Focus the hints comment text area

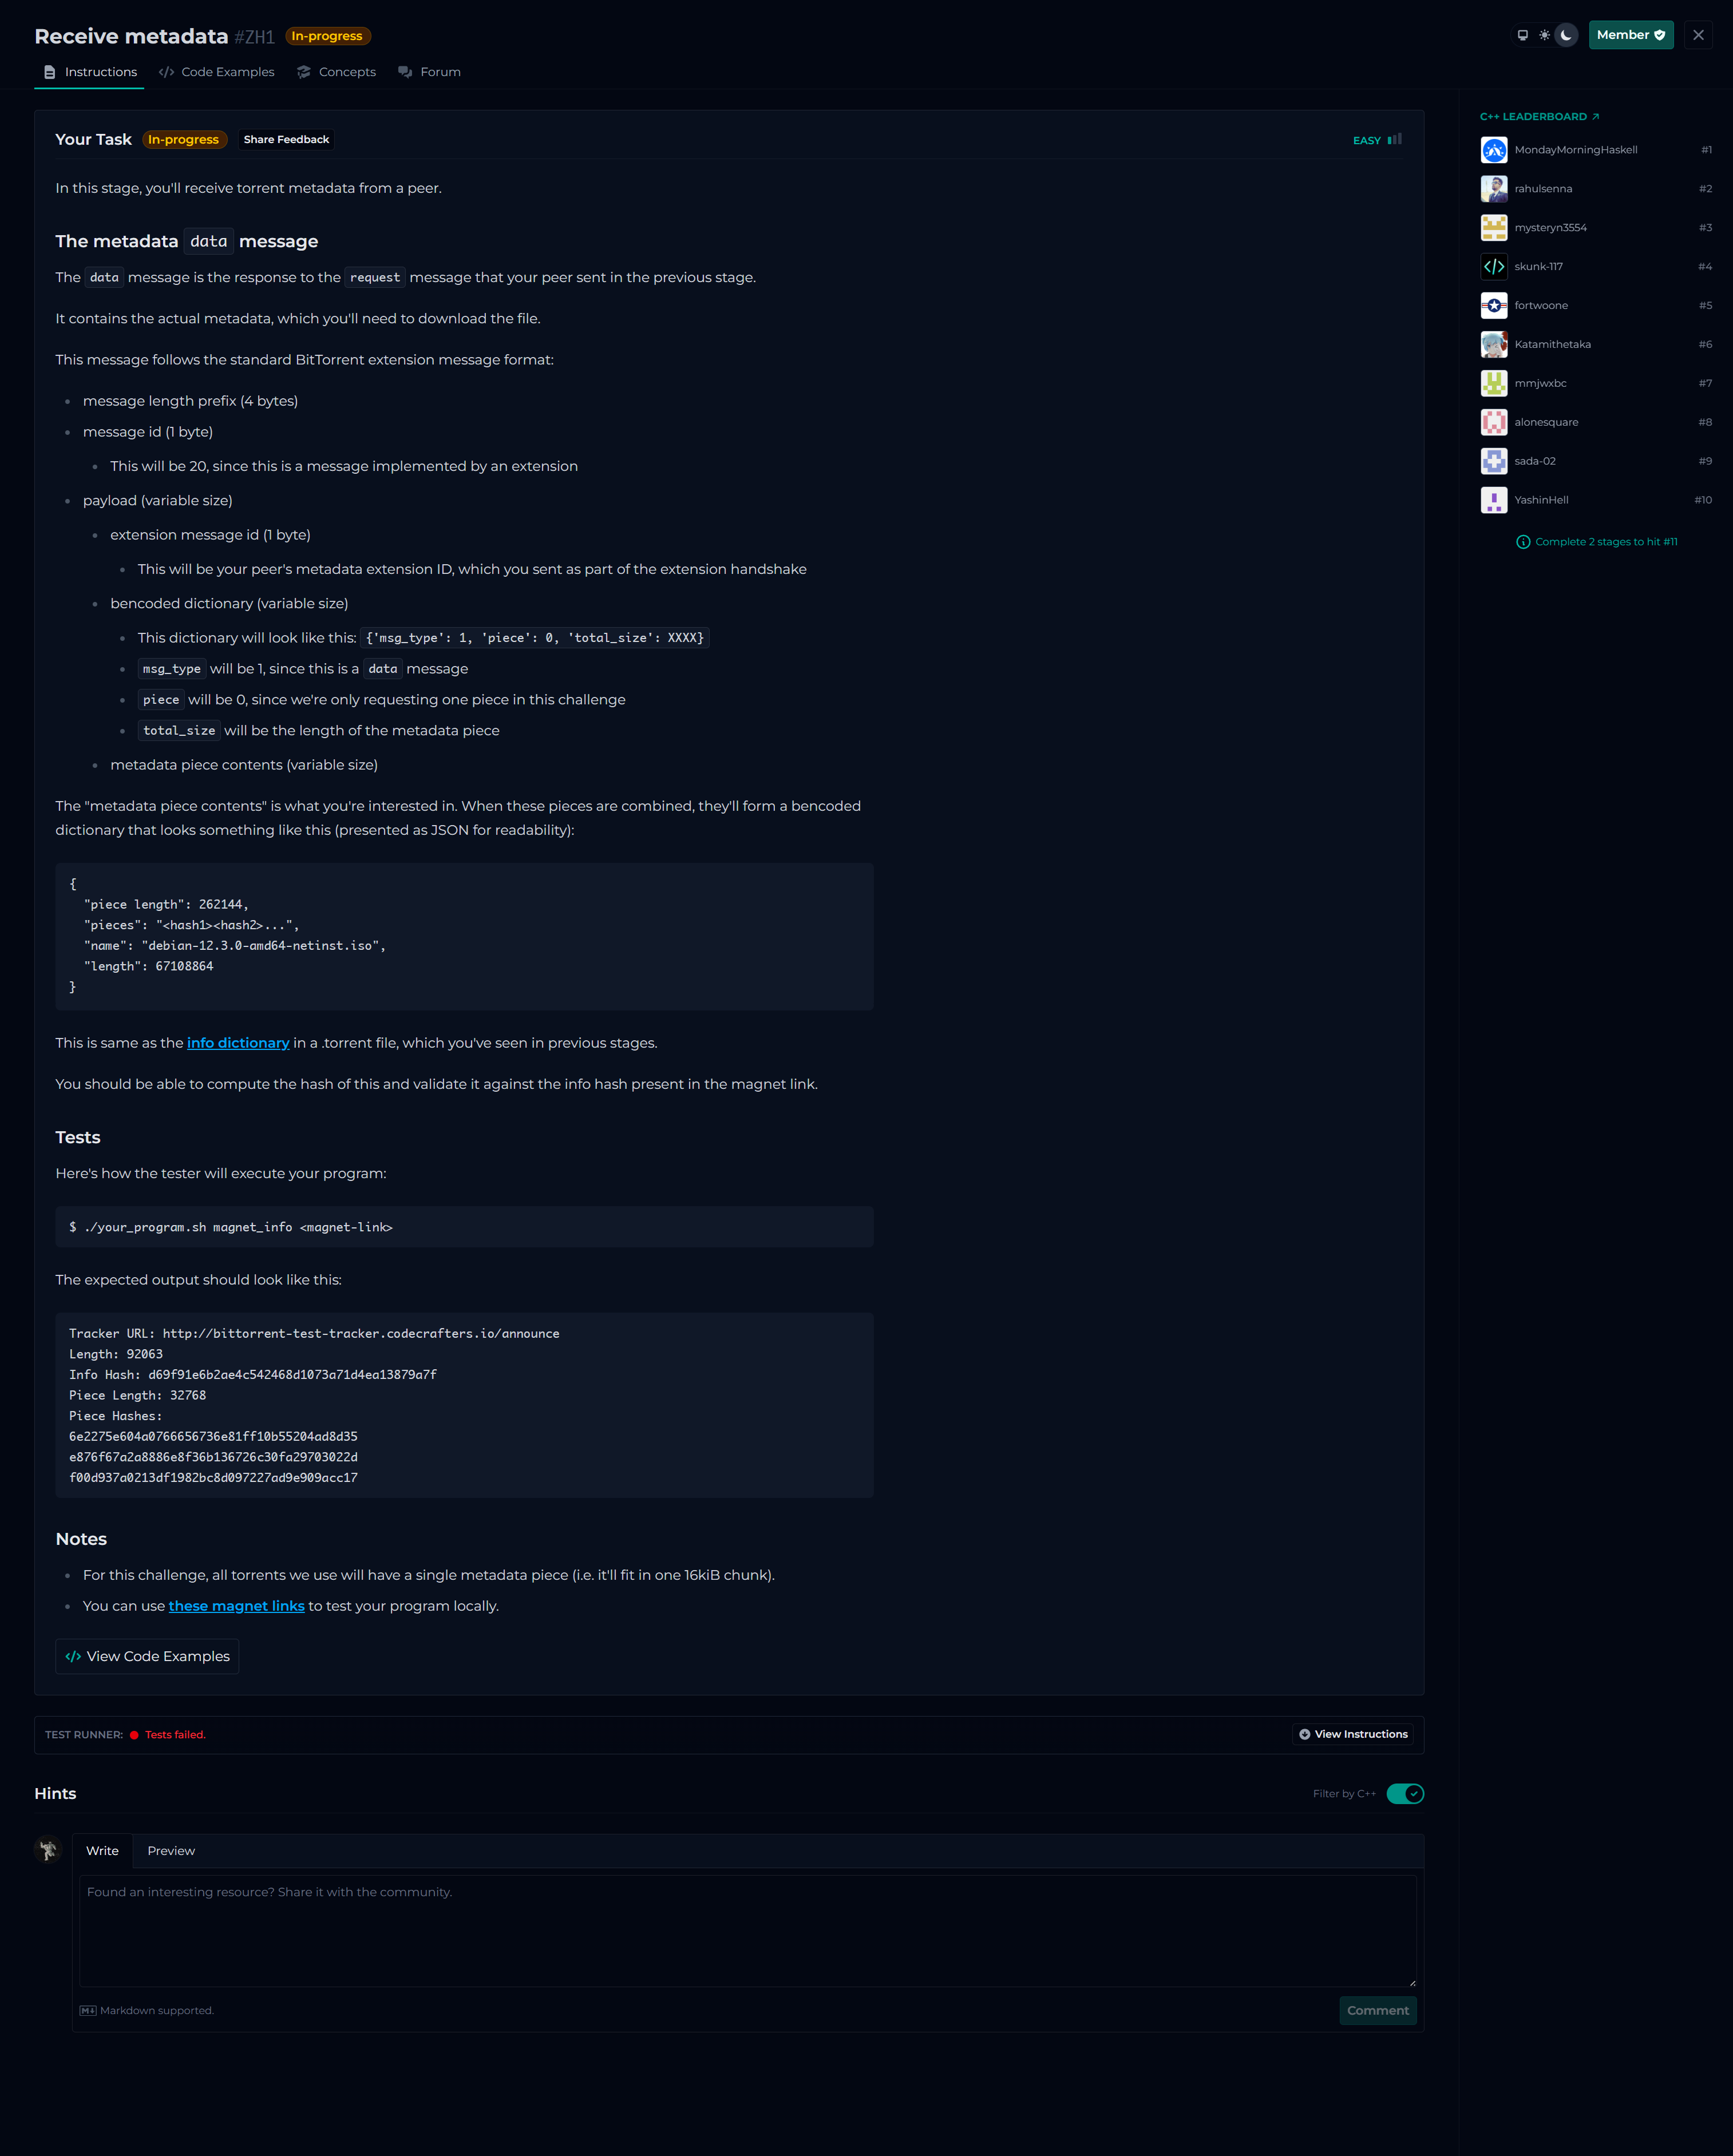[x=747, y=1930]
